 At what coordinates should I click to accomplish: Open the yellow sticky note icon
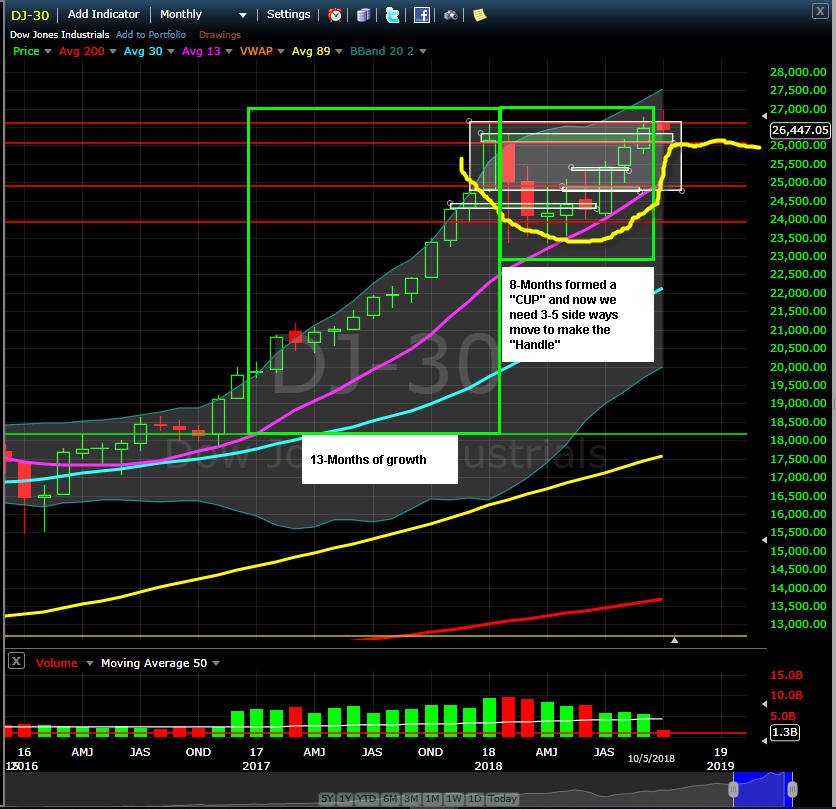[x=479, y=15]
